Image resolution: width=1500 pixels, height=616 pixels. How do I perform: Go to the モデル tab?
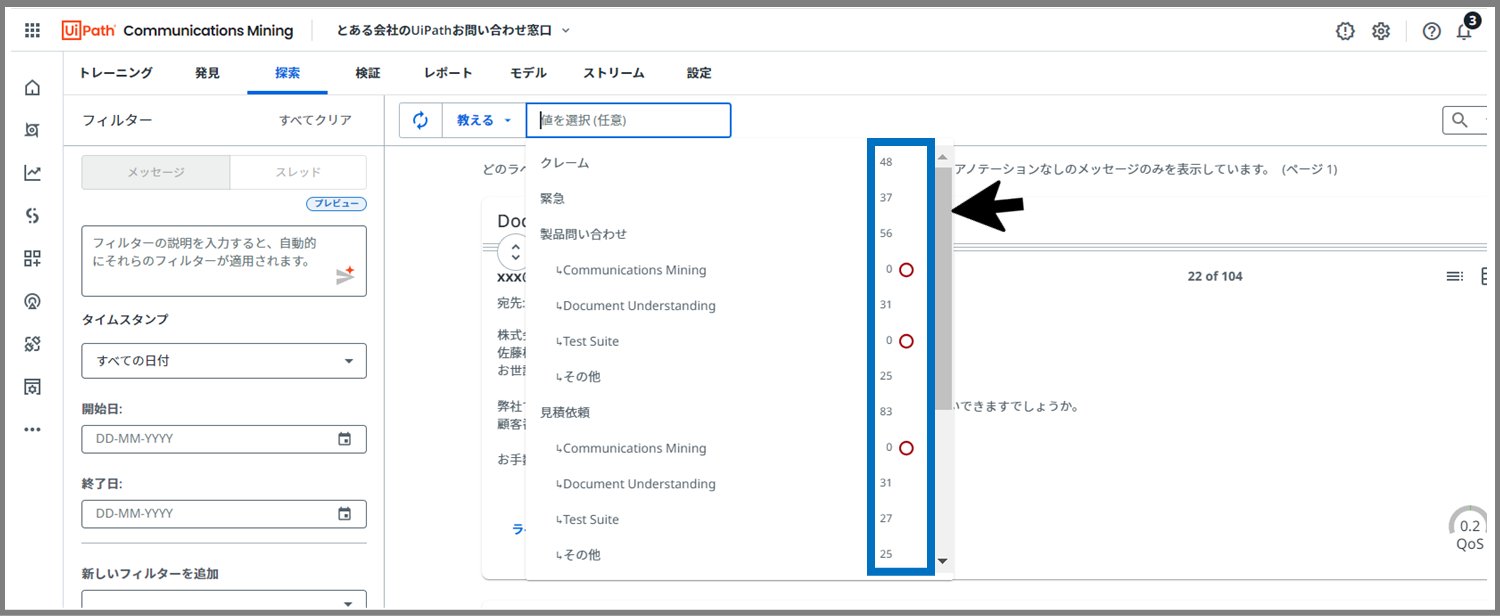(528, 73)
